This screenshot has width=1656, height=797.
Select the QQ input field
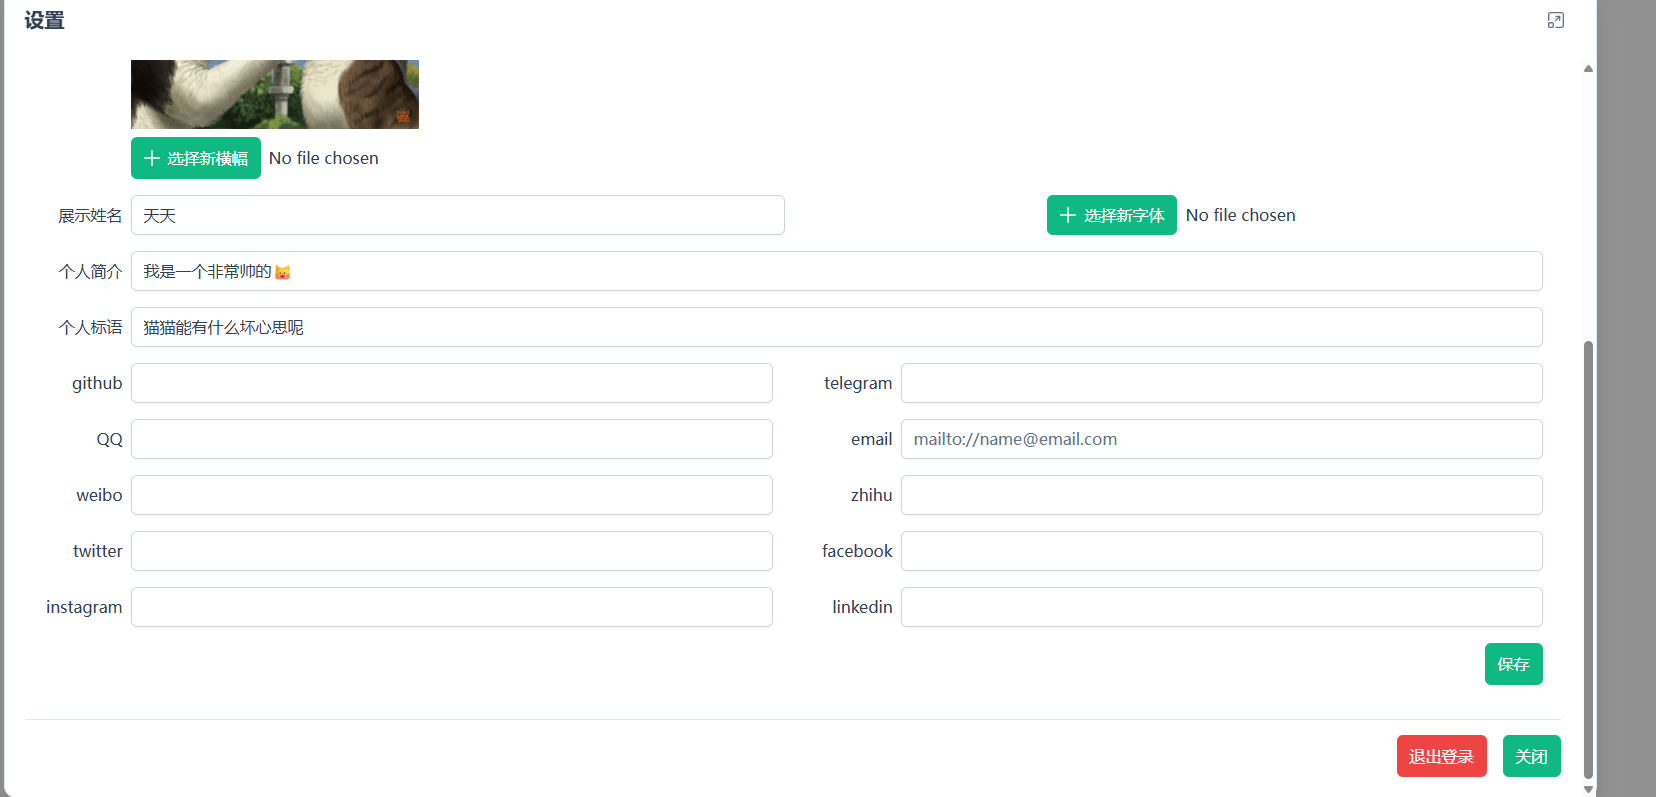[x=452, y=439]
